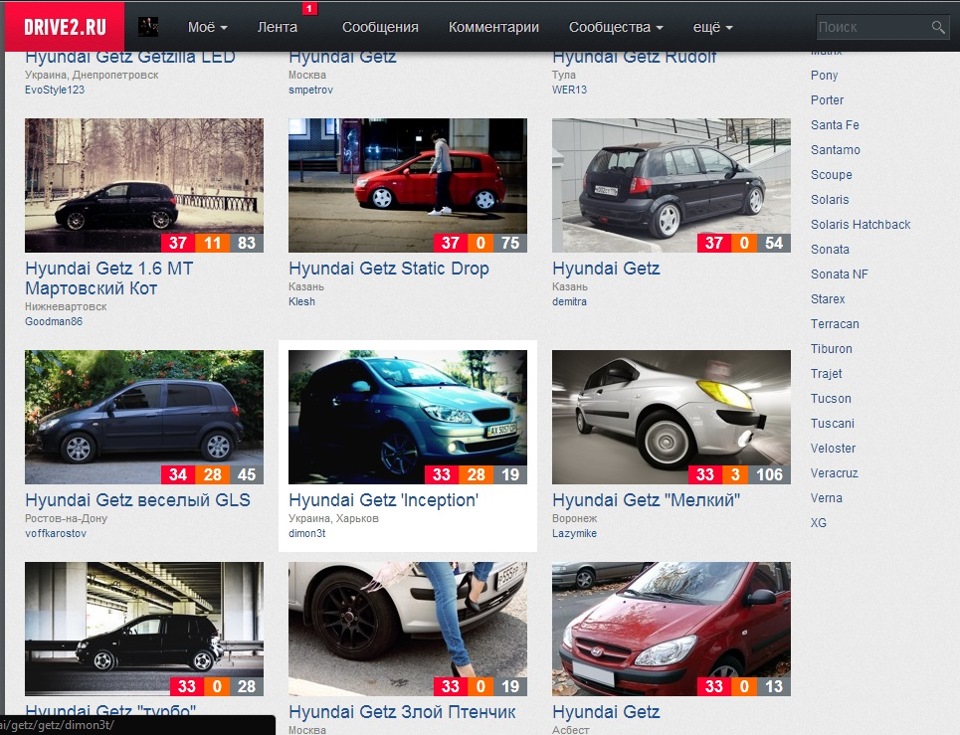Open dark blue Getz веселый GLS thumbnail
Image resolution: width=960 pixels, height=735 pixels.
point(144,416)
